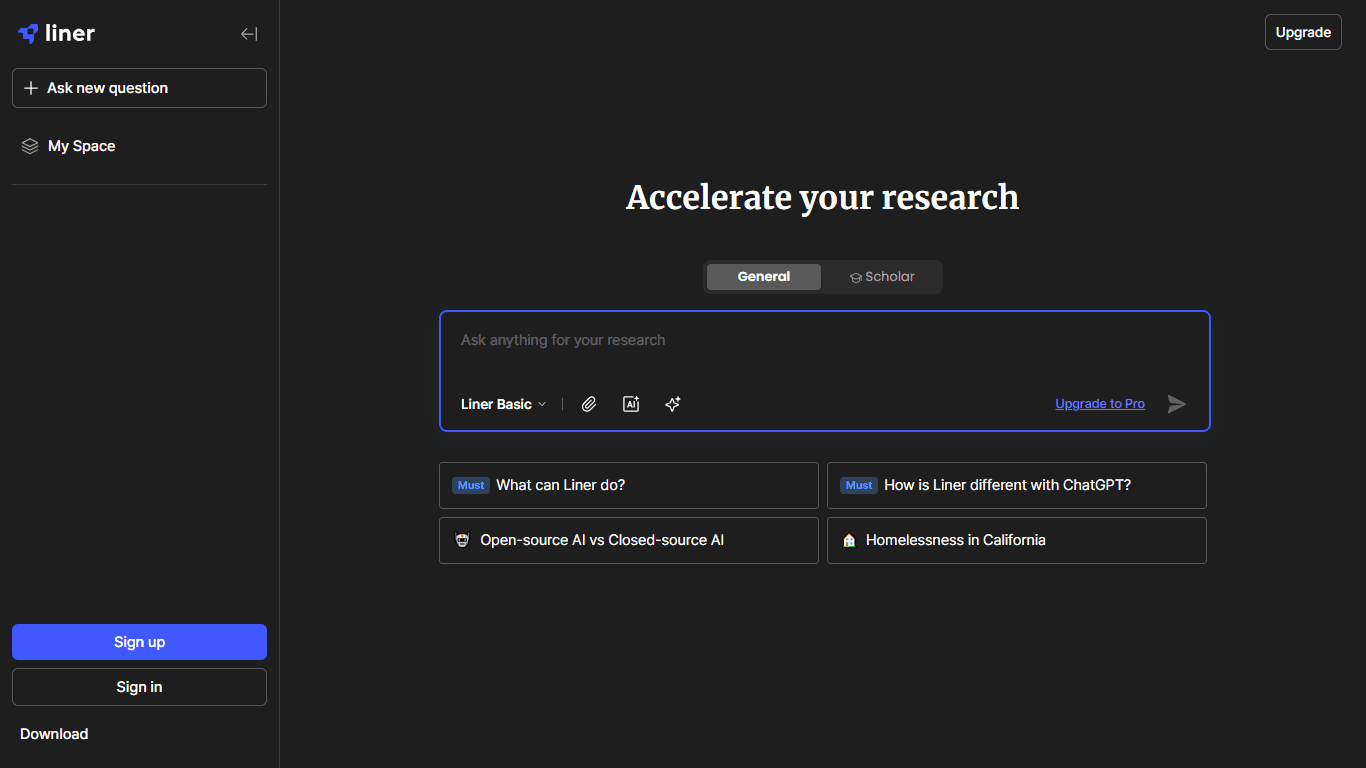
Task: Expand the model selector chevron
Action: point(543,404)
